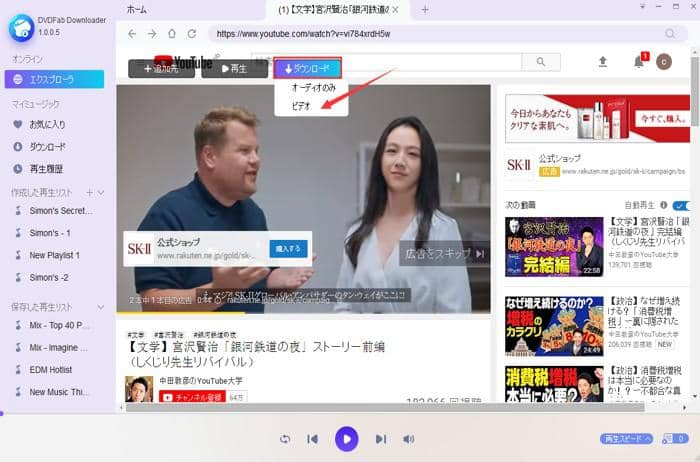The image size is (700, 462).
Task: Click the YouTube search magnifier button
Action: 541,62
